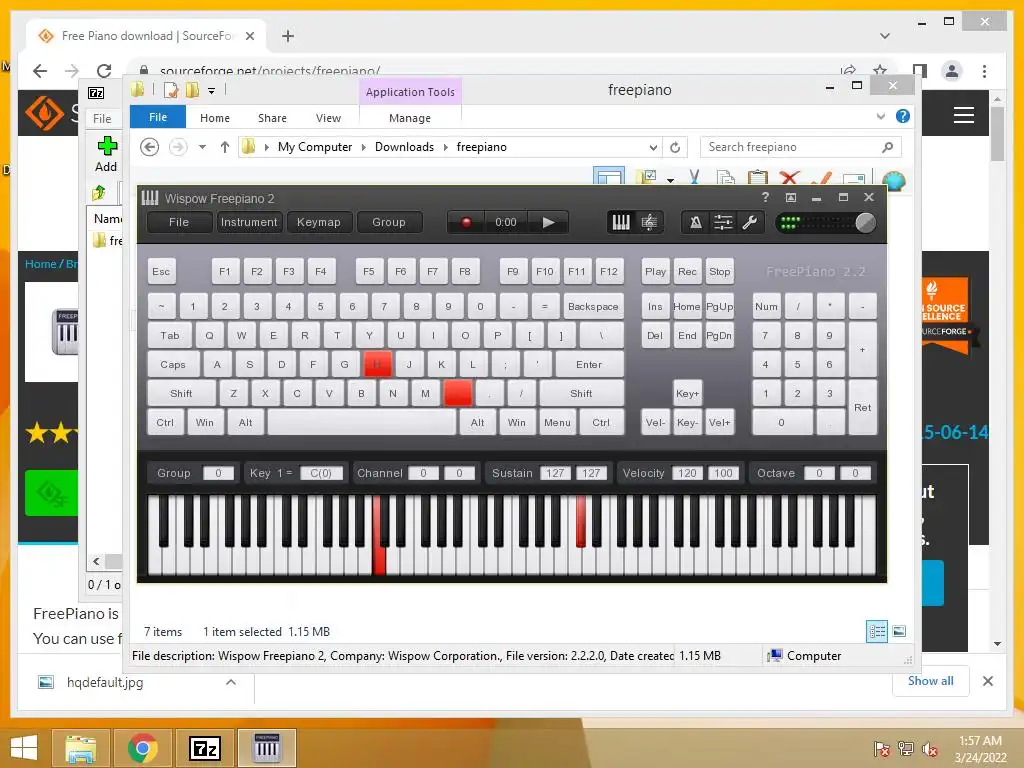Click the Sustain first 127 value field
The width and height of the screenshot is (1024, 768).
(555, 473)
